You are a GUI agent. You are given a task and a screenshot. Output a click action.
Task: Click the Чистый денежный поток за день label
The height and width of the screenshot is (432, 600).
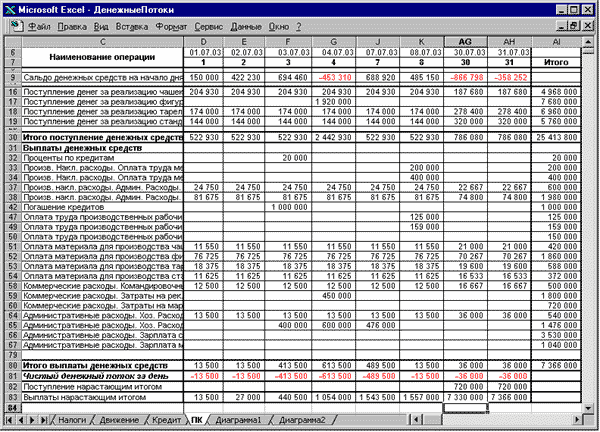click(x=103, y=376)
